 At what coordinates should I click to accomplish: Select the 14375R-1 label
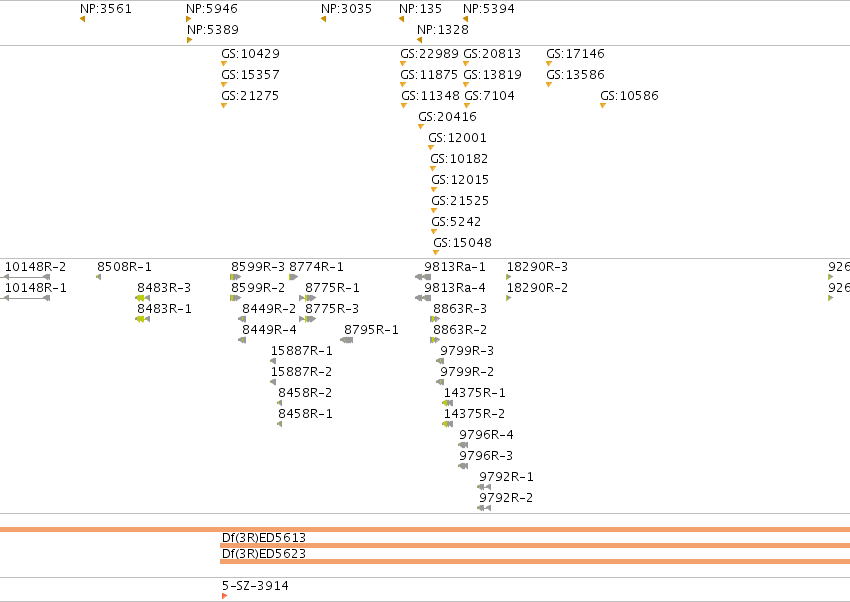pos(475,393)
